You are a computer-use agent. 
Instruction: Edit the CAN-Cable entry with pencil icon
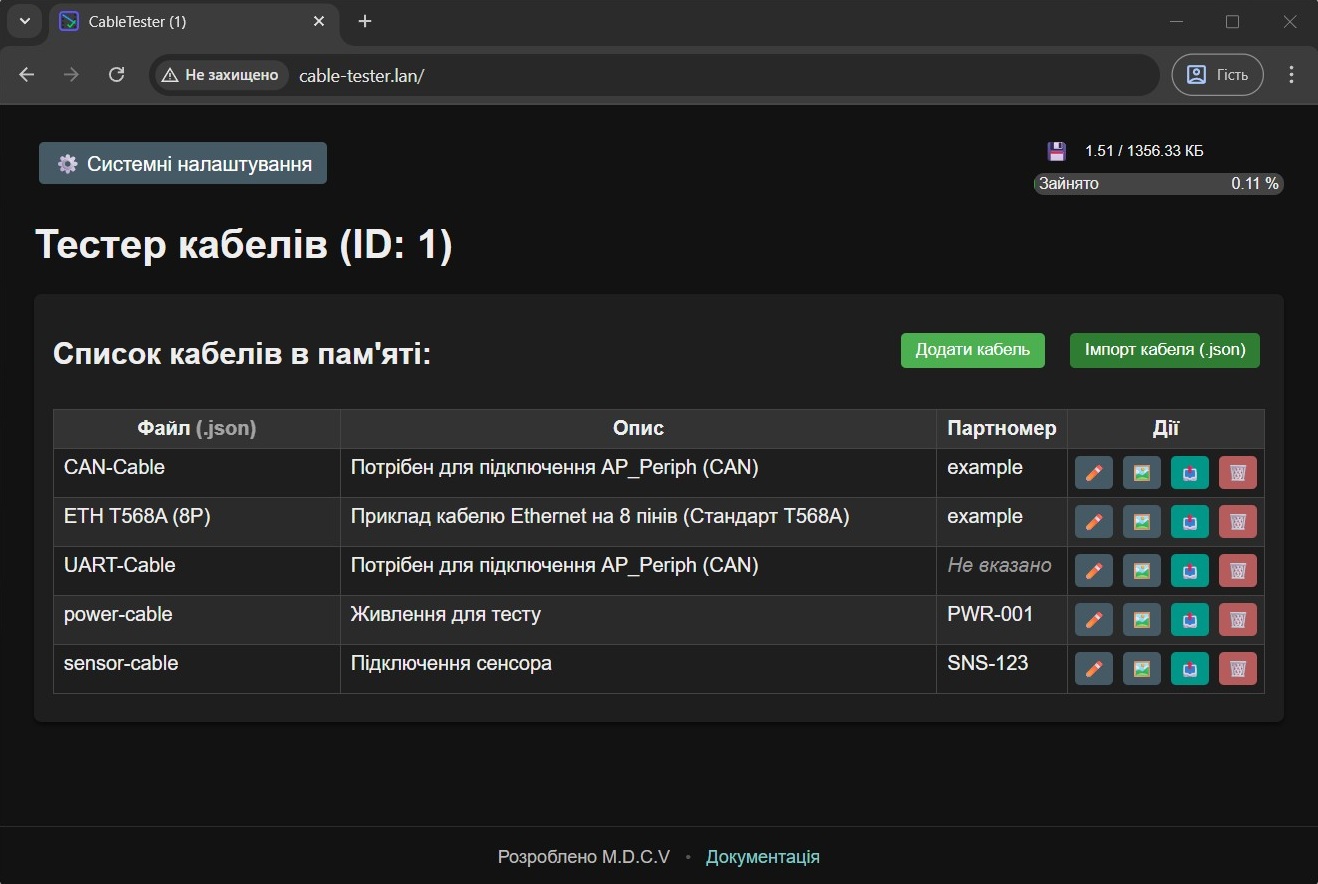pos(1093,473)
